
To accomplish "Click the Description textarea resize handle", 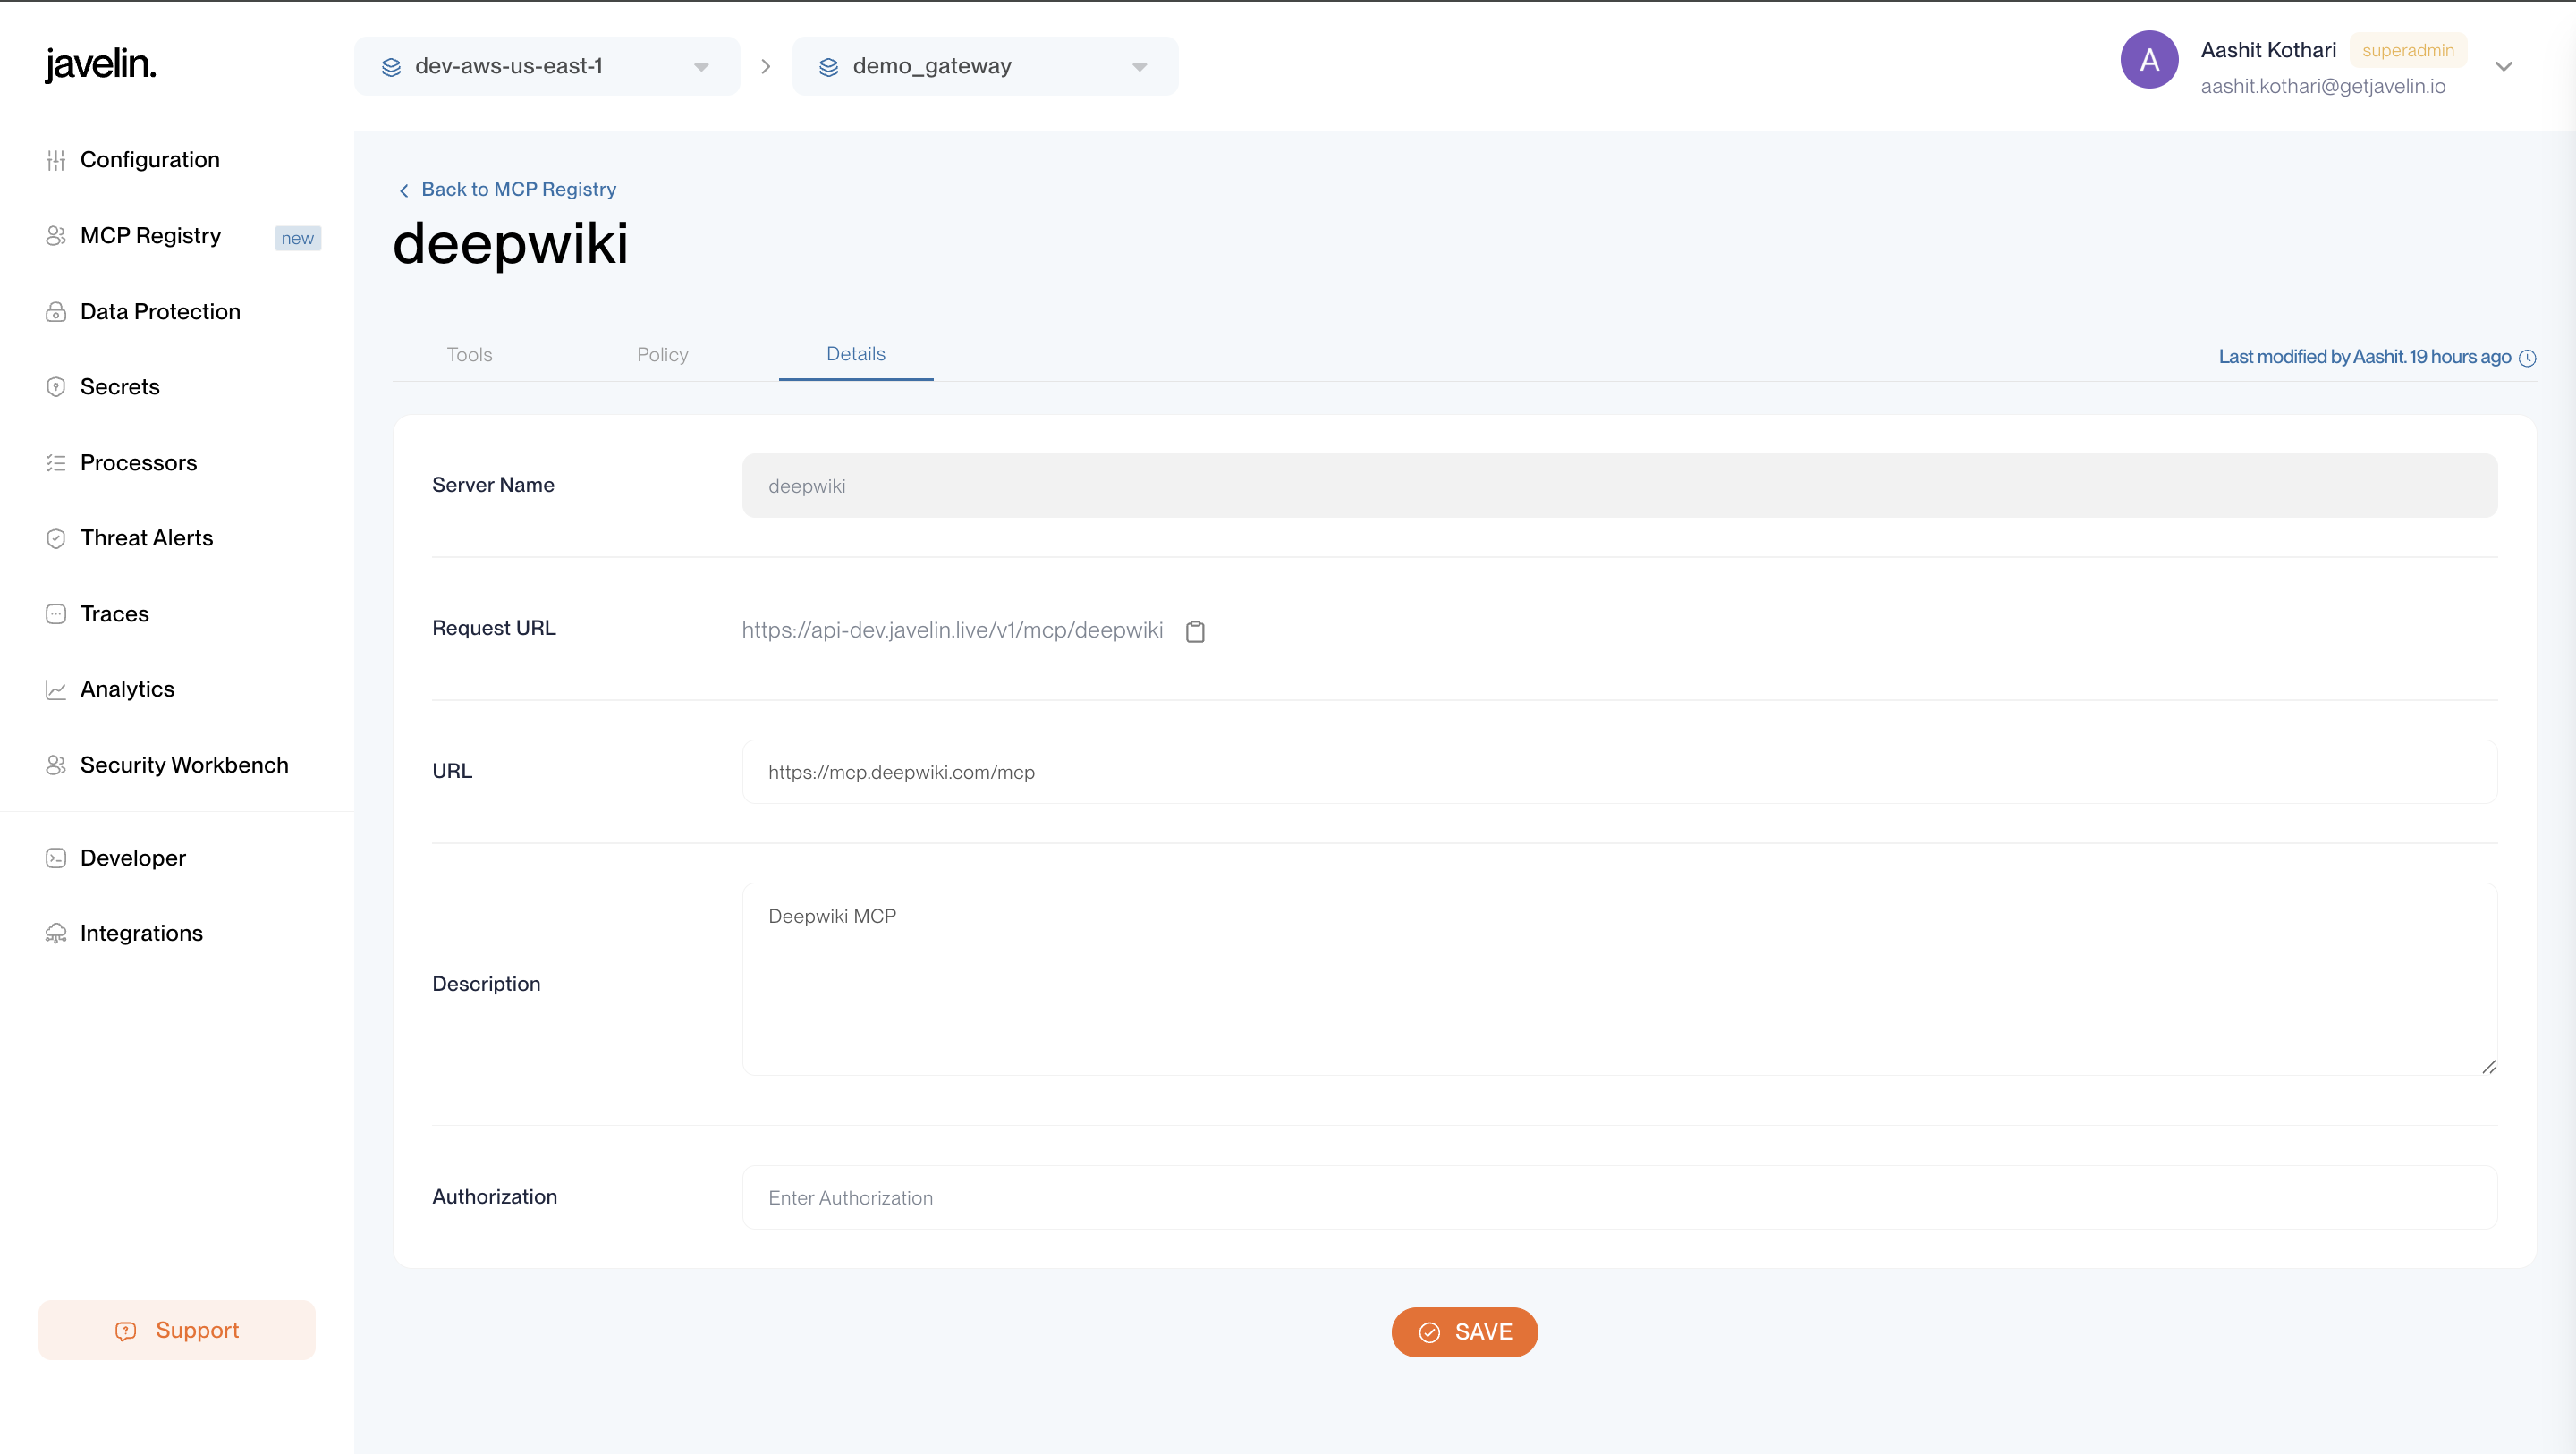I will coord(2489,1067).
